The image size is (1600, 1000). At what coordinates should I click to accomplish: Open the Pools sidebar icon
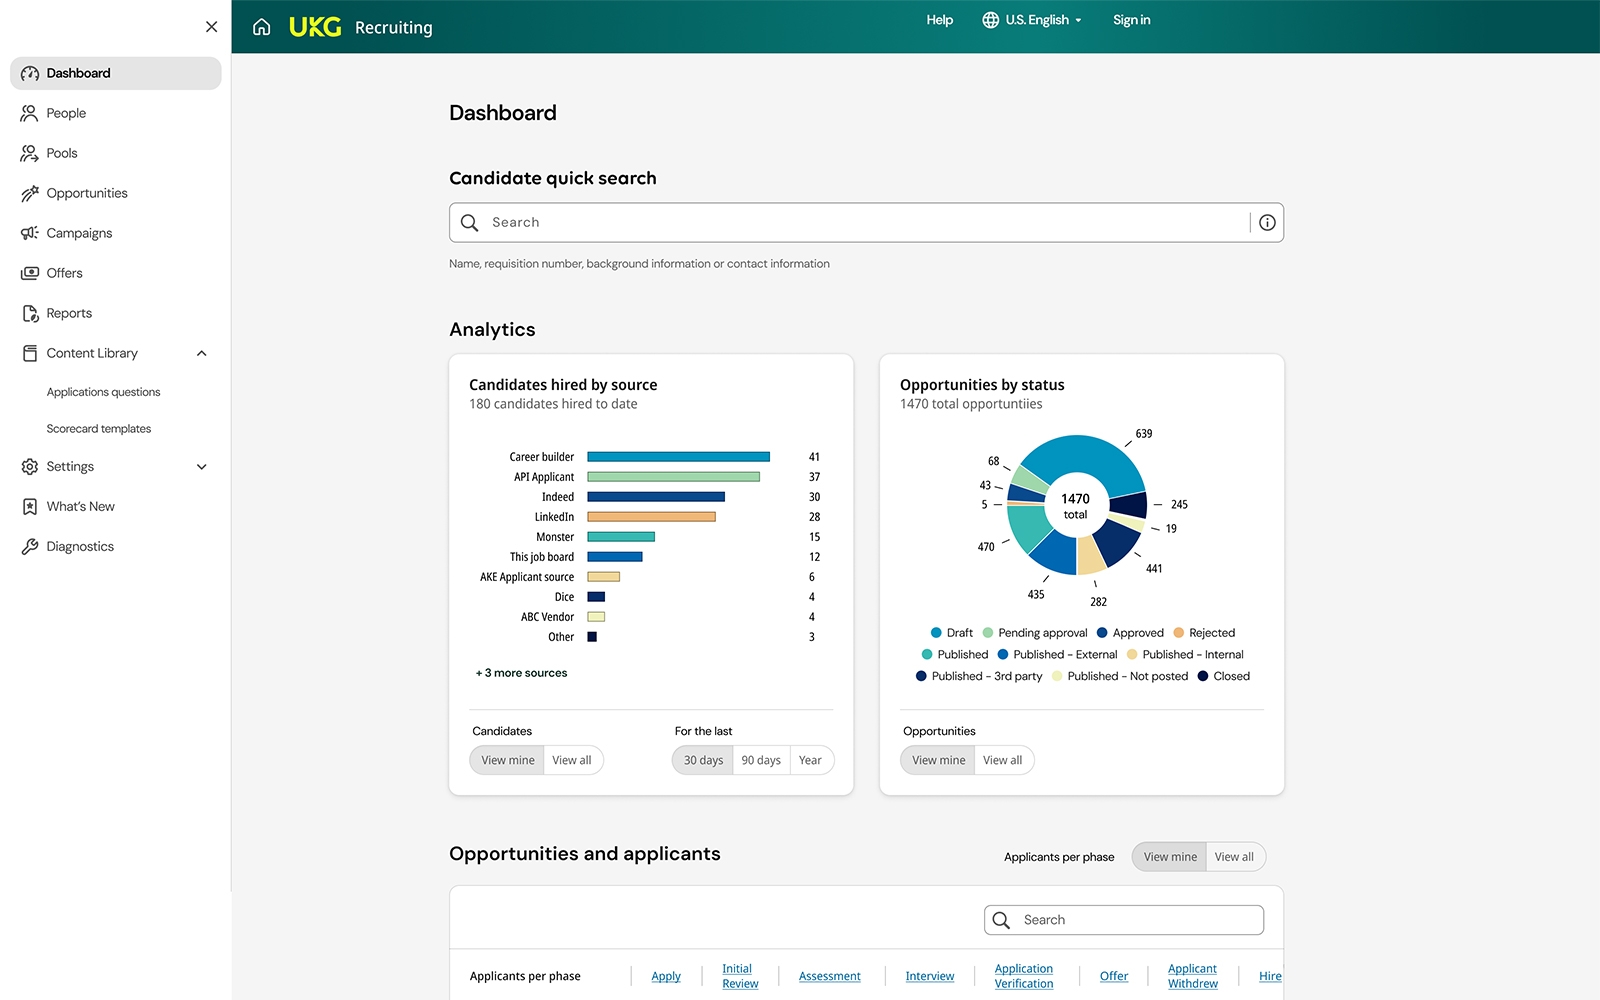tap(30, 153)
